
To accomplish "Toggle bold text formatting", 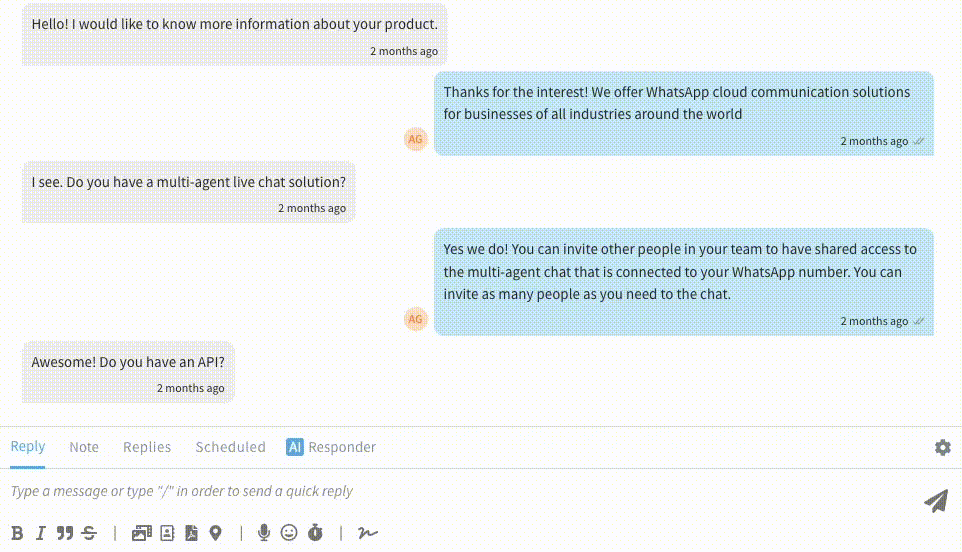I will [17, 533].
